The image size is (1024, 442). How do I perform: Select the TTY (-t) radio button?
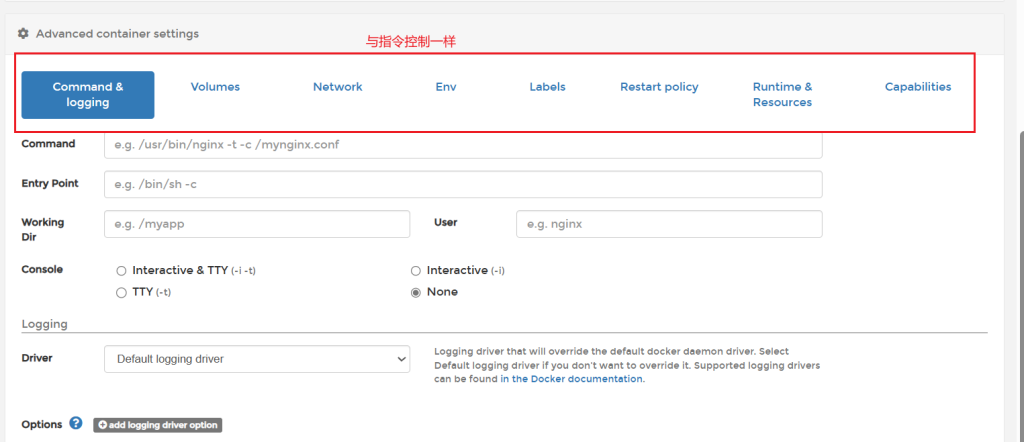tap(122, 292)
